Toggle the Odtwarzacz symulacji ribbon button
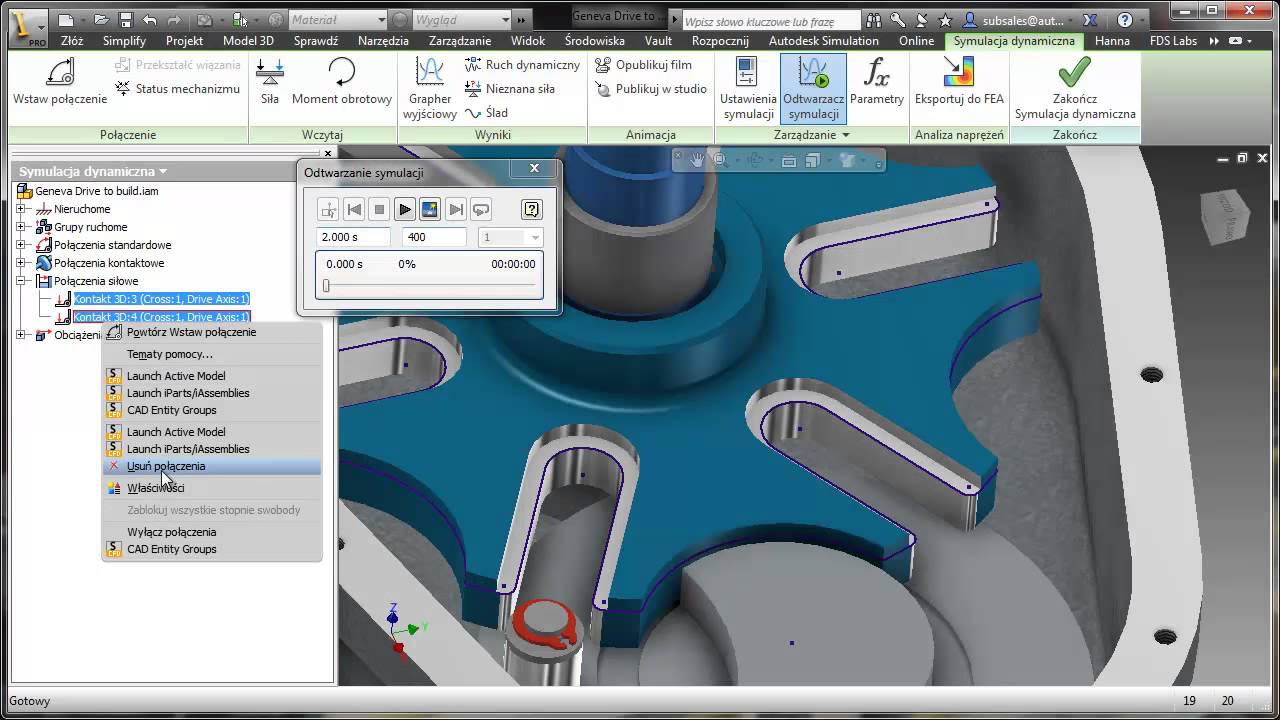1280x720 pixels. tap(813, 88)
